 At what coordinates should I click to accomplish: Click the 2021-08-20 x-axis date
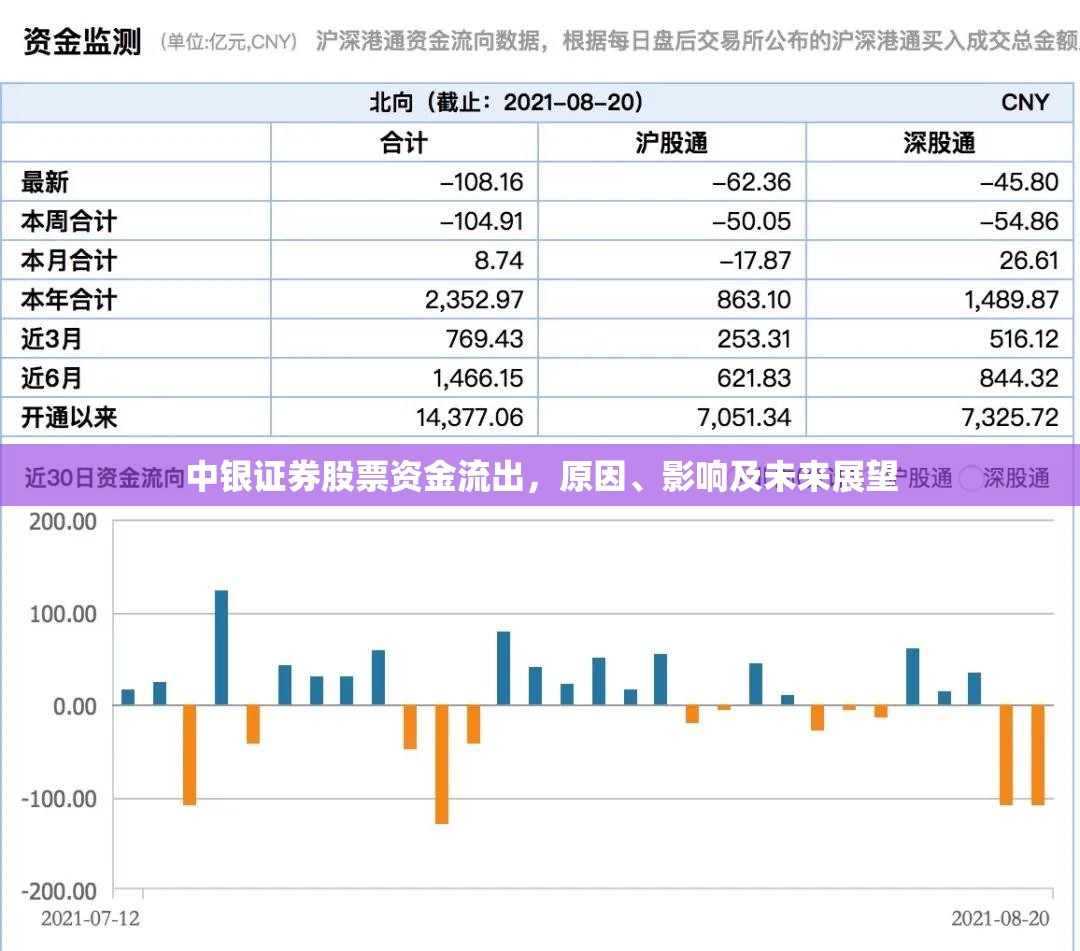point(1000,919)
